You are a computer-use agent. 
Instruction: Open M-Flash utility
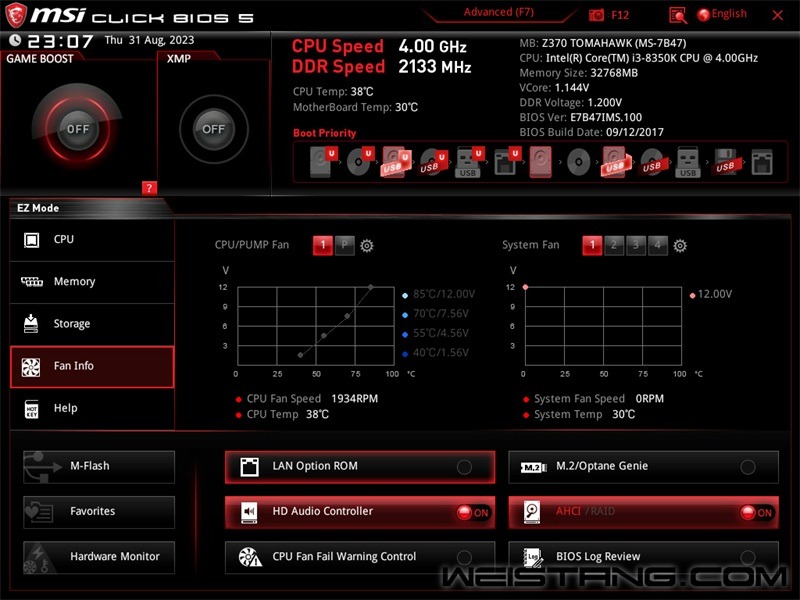(x=99, y=466)
